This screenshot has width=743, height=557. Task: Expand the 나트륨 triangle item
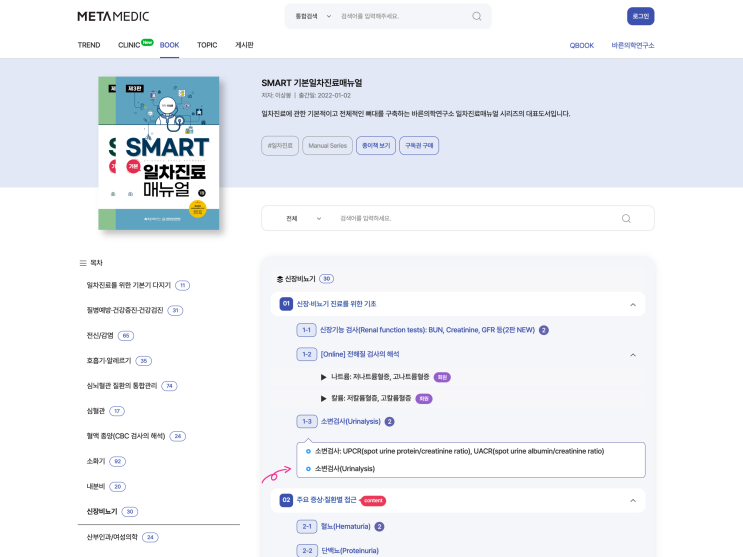[x=324, y=377]
